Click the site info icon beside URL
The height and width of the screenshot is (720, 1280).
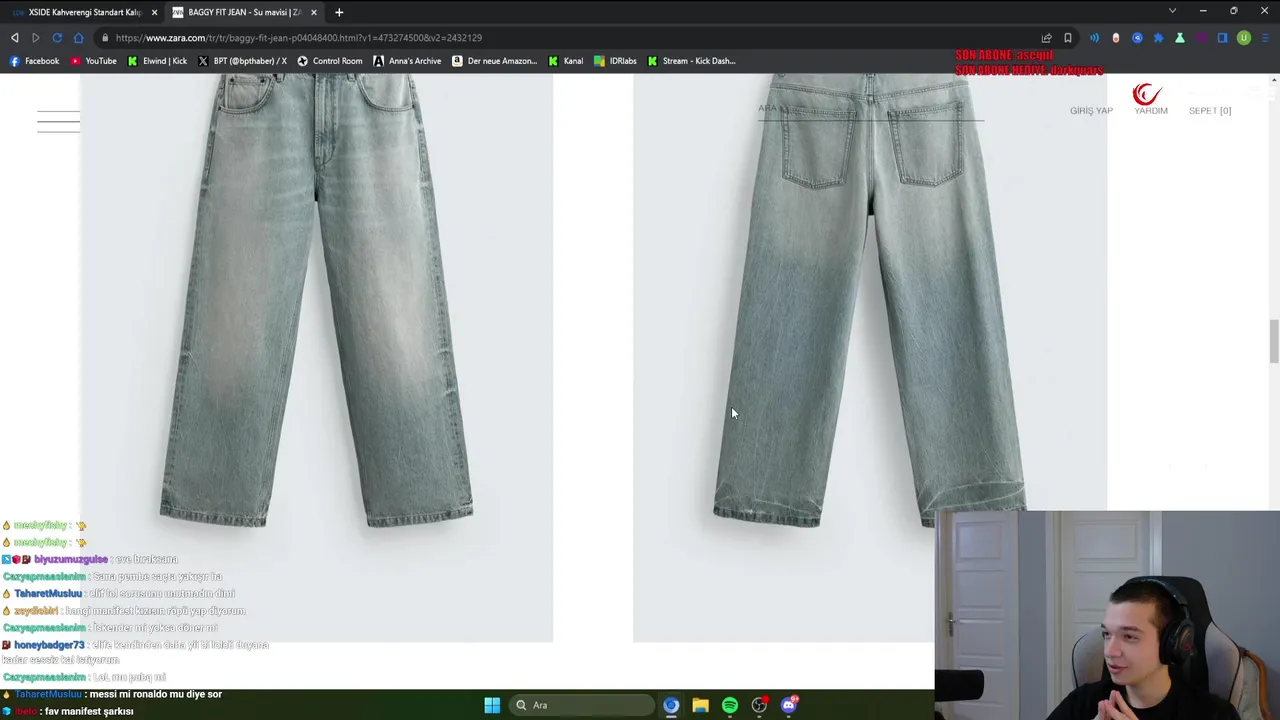coord(105,38)
